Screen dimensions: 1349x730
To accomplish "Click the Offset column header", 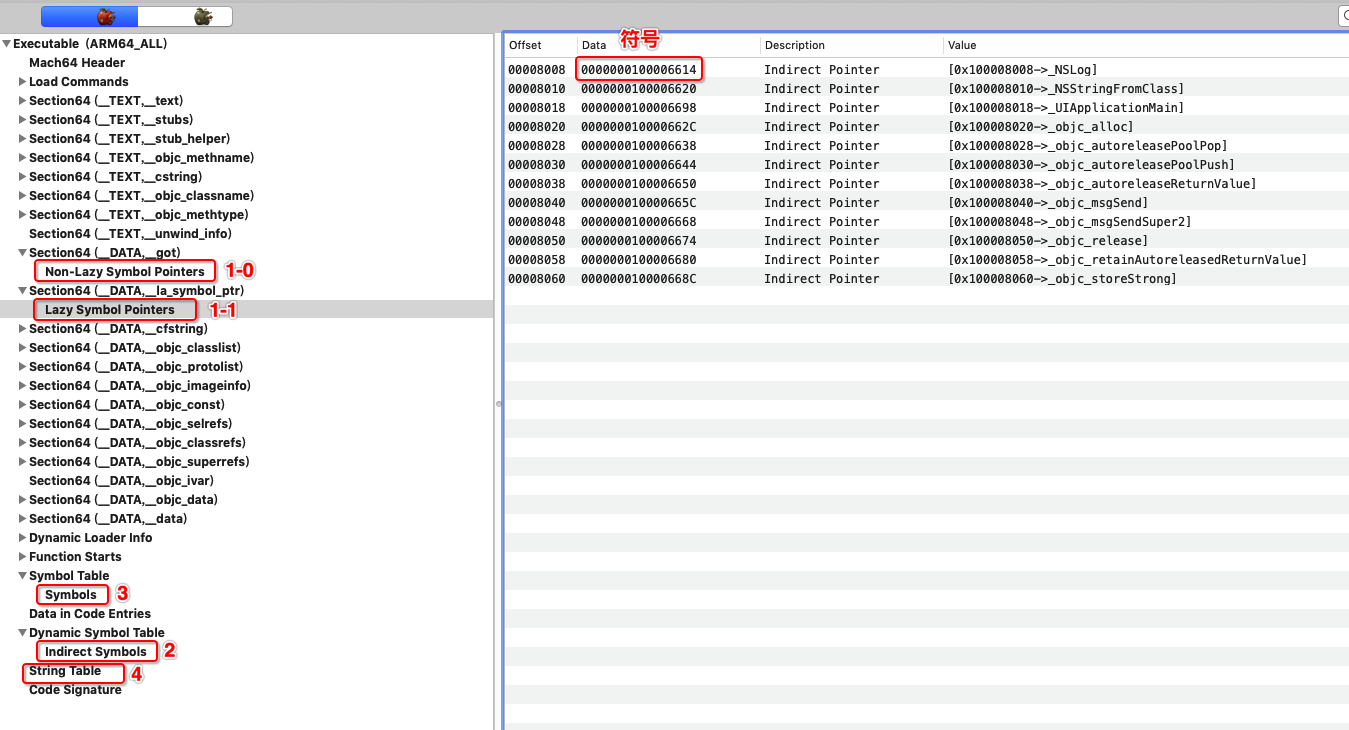I will tap(525, 45).
